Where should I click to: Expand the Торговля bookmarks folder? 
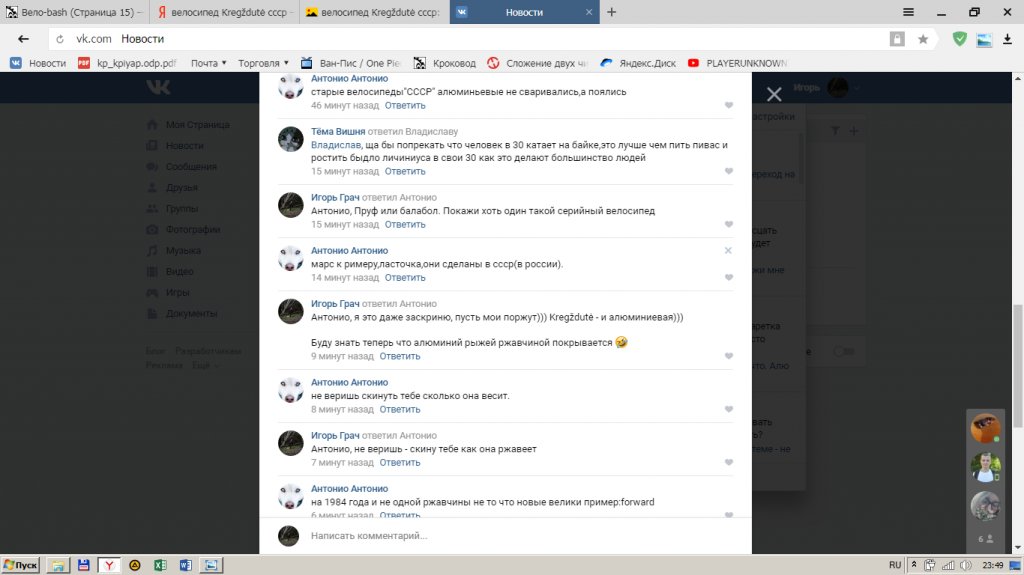click(266, 63)
